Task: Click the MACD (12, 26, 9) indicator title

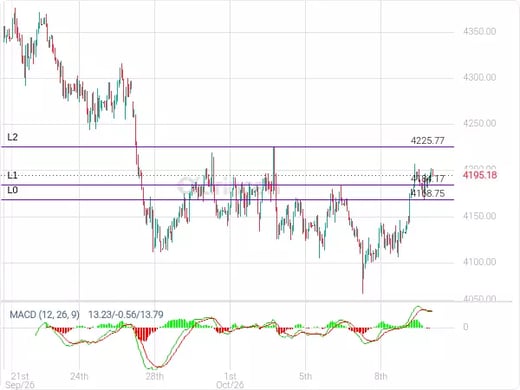Action: pyautogui.click(x=45, y=314)
